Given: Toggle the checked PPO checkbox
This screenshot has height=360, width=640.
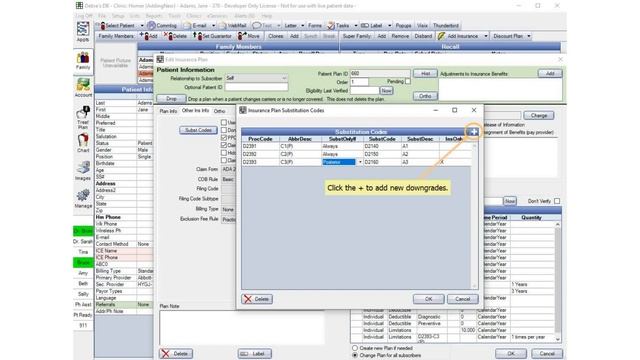Looking at the screenshot, I should tap(224, 138).
